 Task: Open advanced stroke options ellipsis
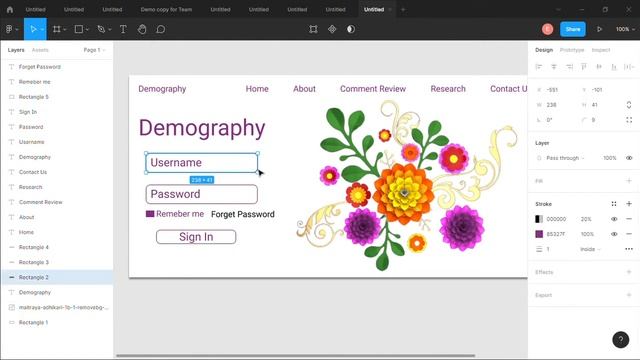(x=629, y=249)
